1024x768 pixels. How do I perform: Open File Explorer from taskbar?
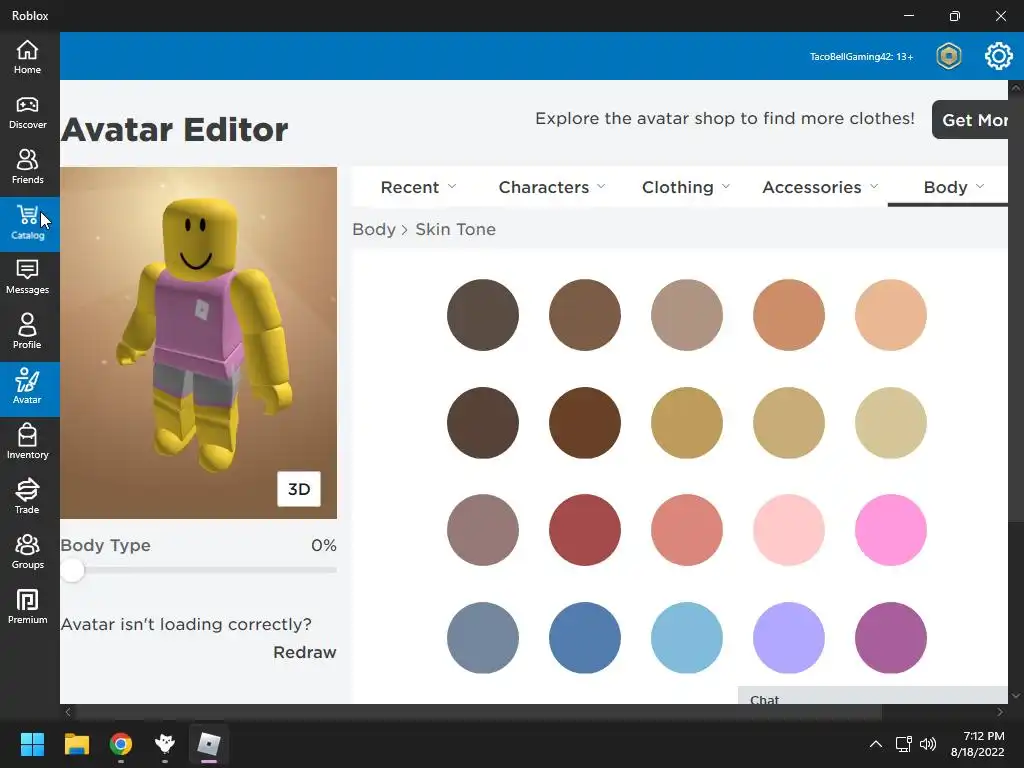coord(76,744)
